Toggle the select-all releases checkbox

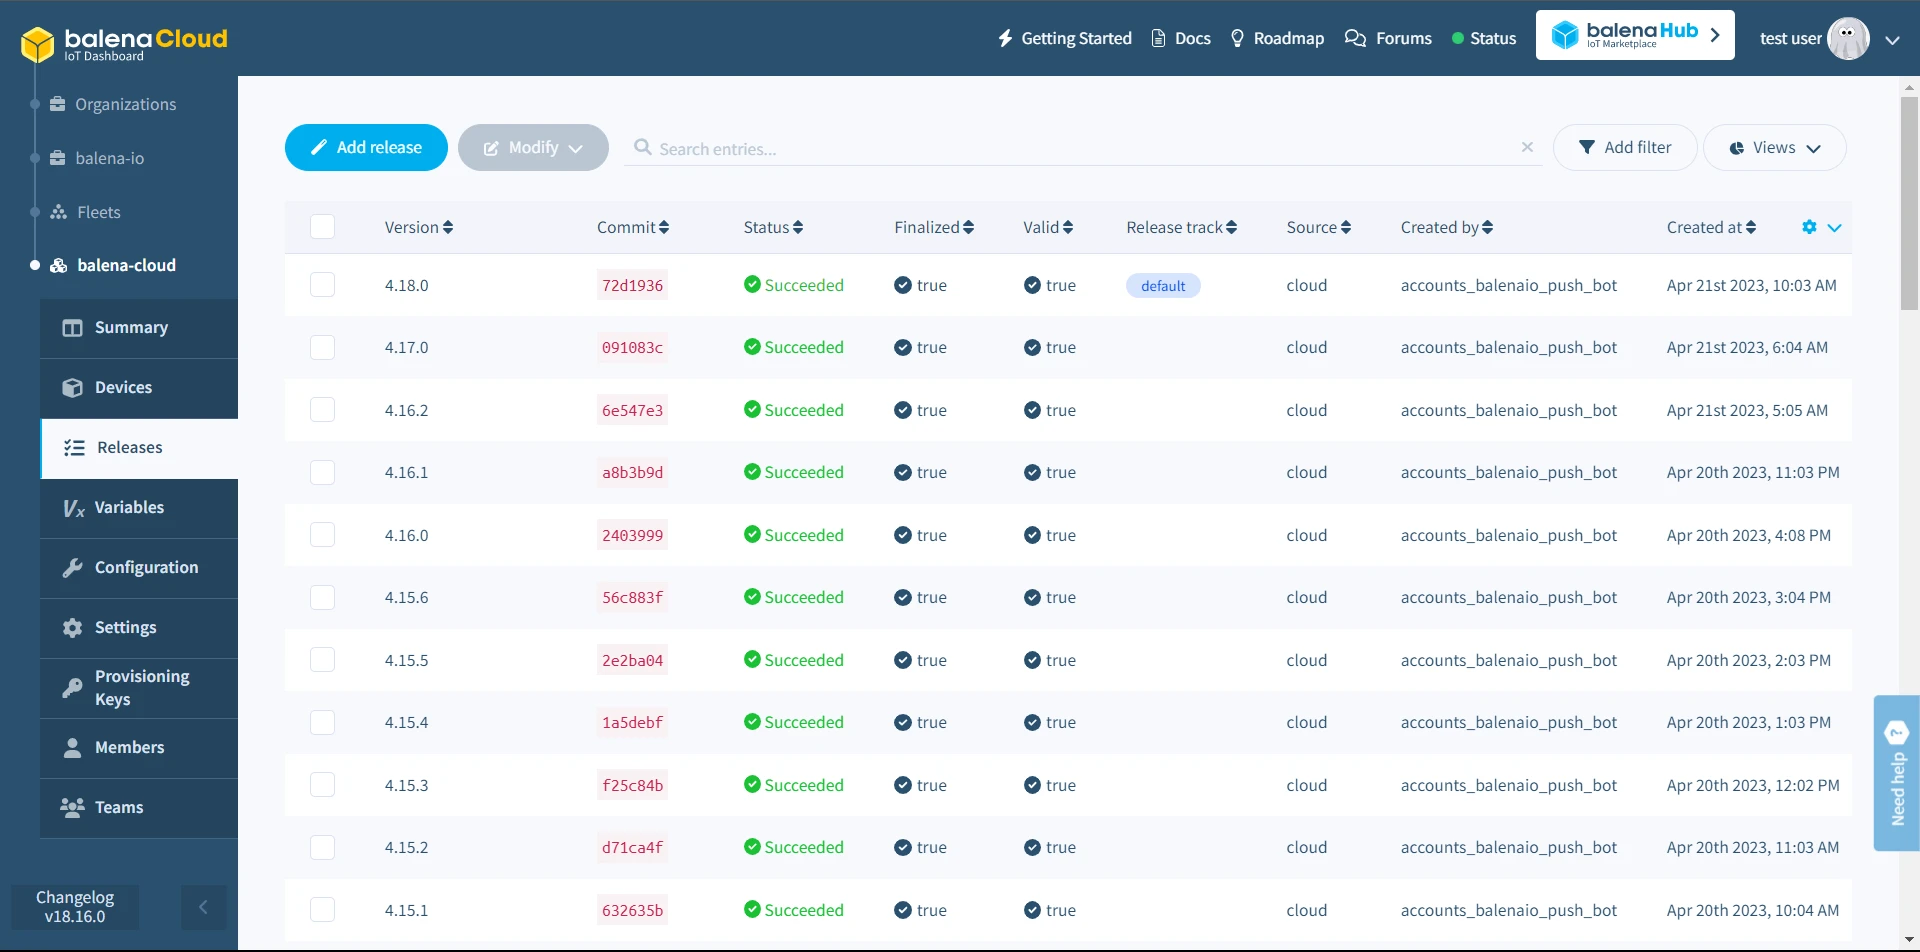coord(322,227)
